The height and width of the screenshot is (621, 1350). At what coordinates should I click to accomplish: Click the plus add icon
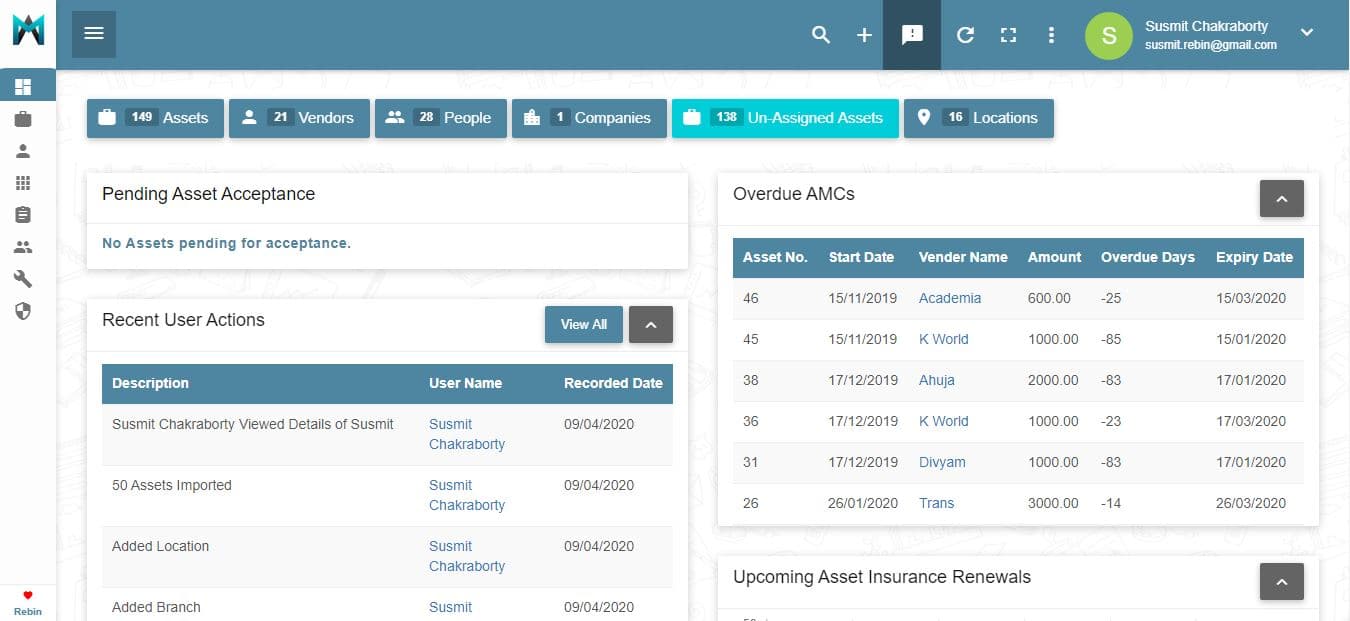point(864,35)
